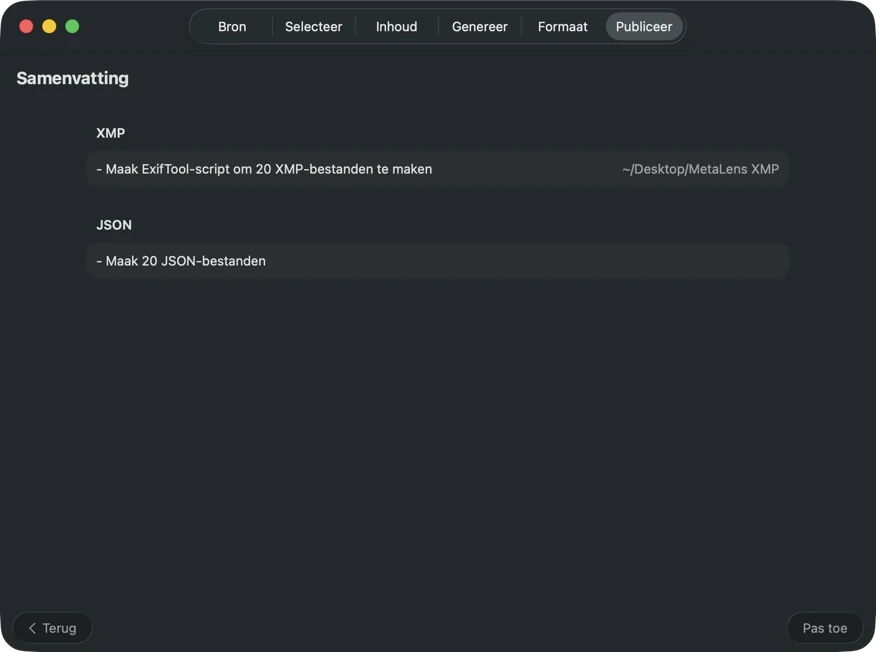Click the Samenvatting heading

pyautogui.click(x=72, y=77)
